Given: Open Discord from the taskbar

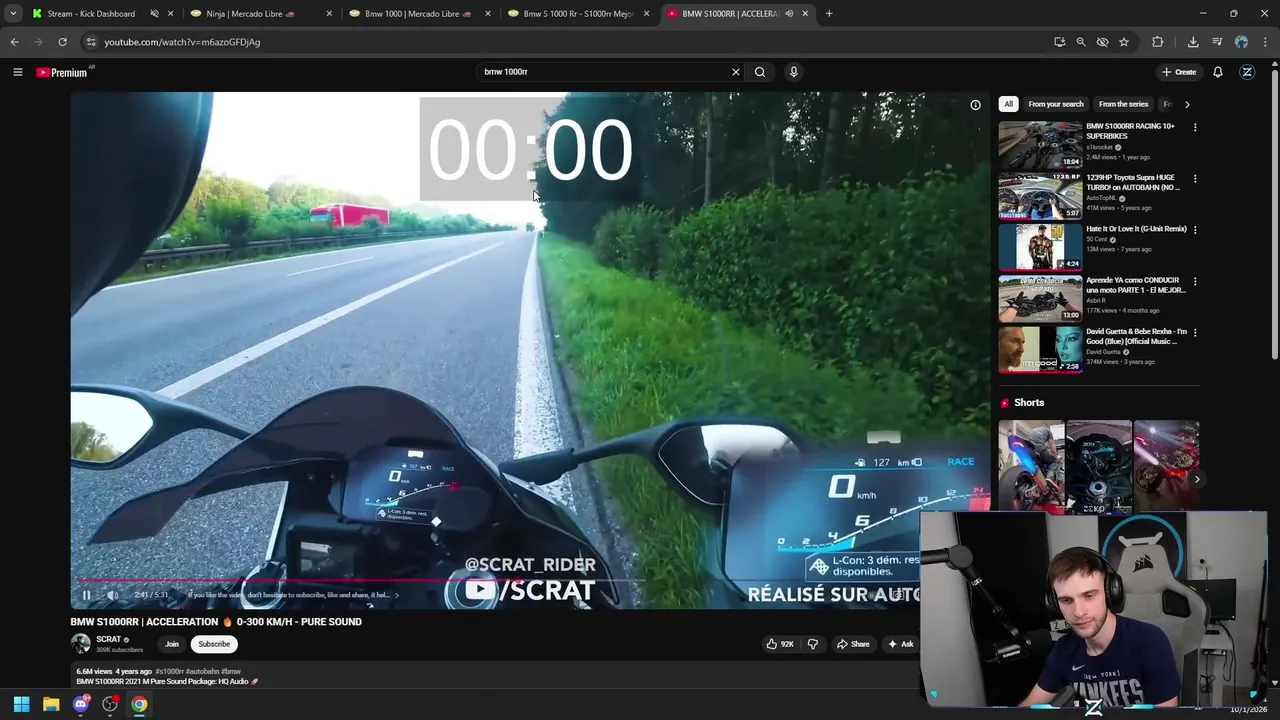Looking at the screenshot, I should click(x=81, y=704).
